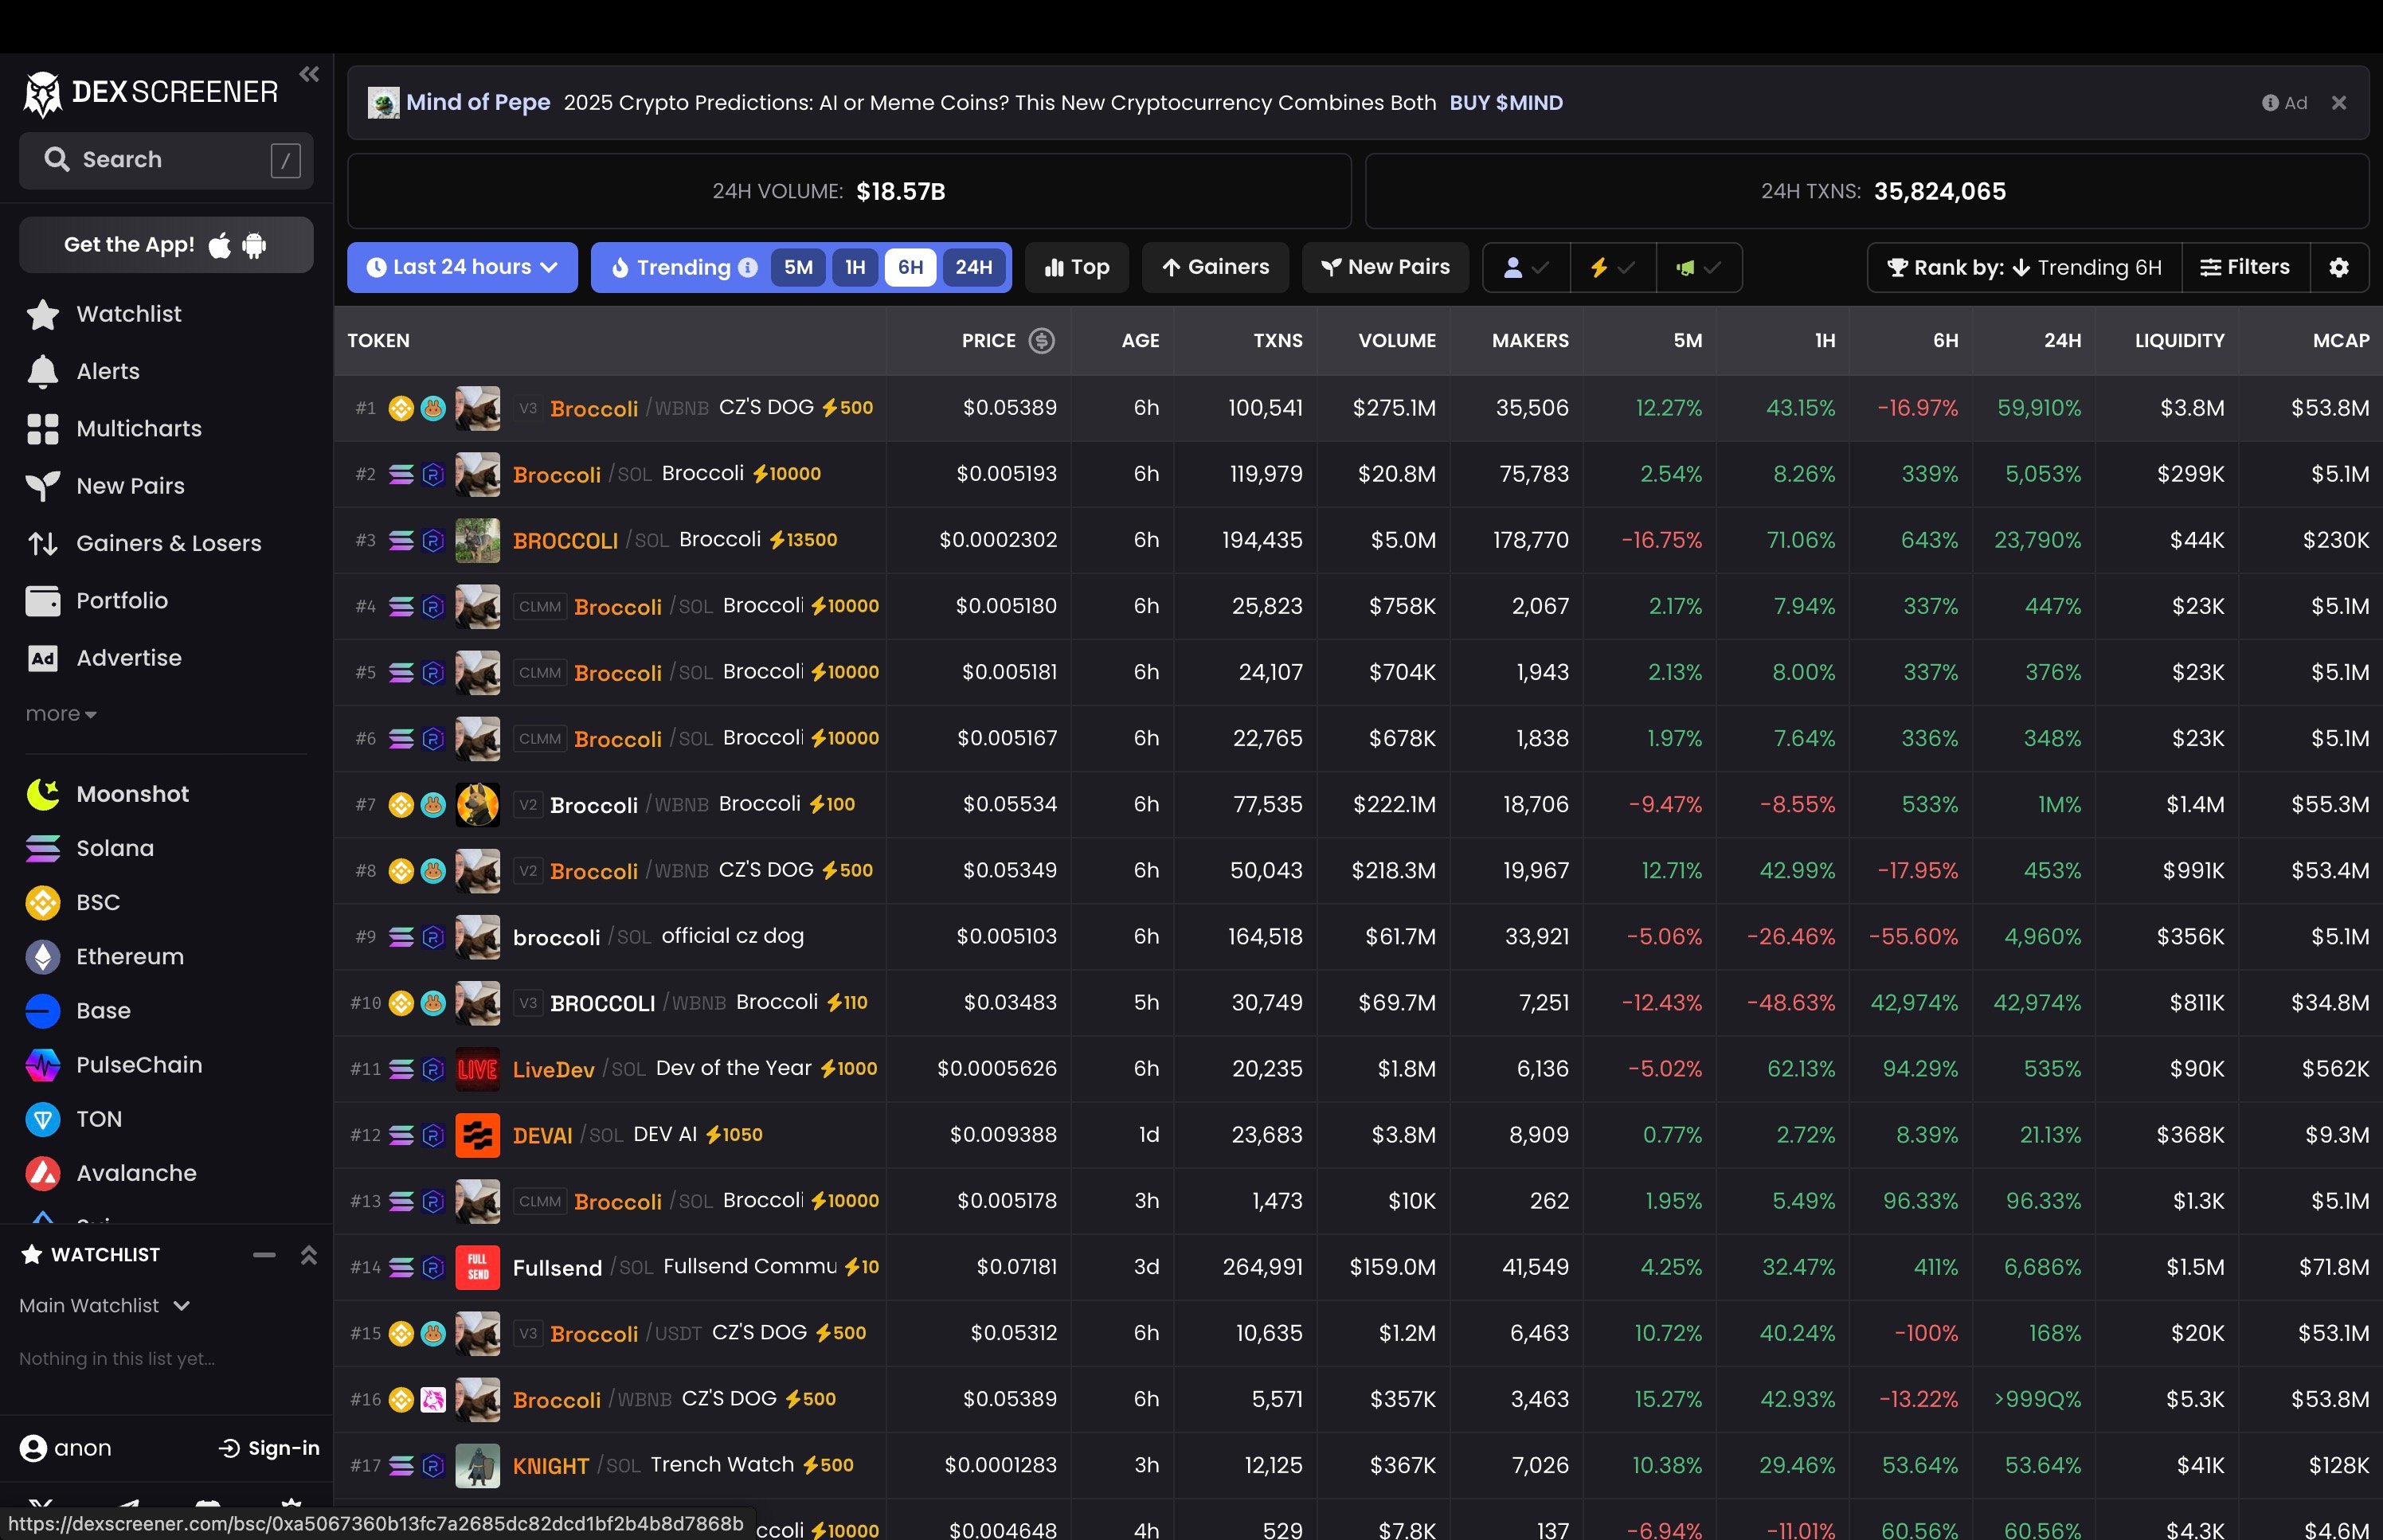Click the DEX Screener logo
Screen dimensions: 2383x1540
pos(151,93)
